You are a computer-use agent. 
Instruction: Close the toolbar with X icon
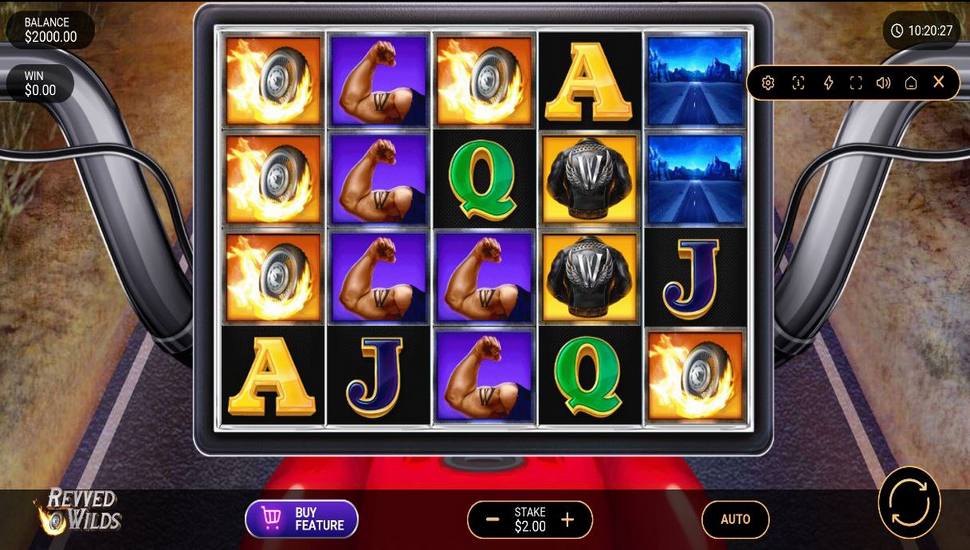tap(938, 82)
